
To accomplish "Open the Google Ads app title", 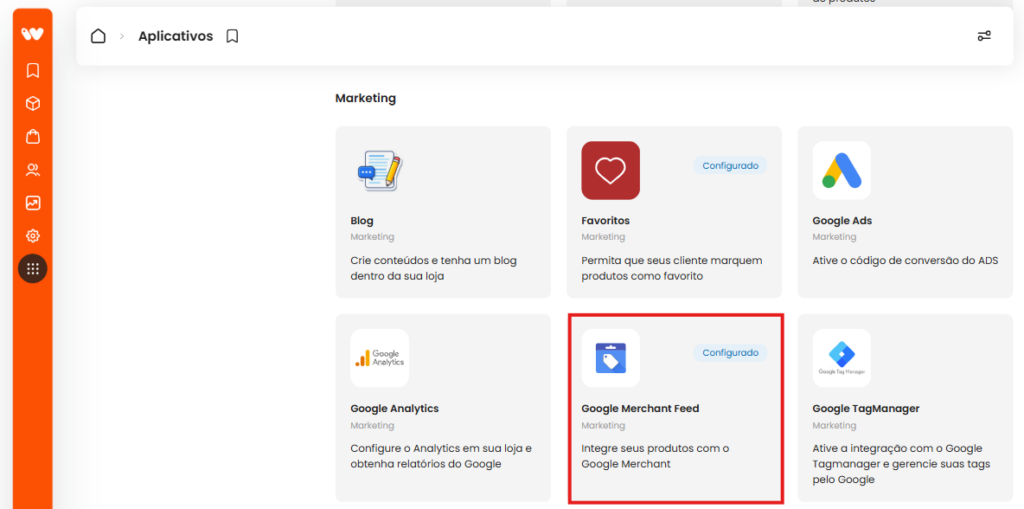I will (842, 221).
